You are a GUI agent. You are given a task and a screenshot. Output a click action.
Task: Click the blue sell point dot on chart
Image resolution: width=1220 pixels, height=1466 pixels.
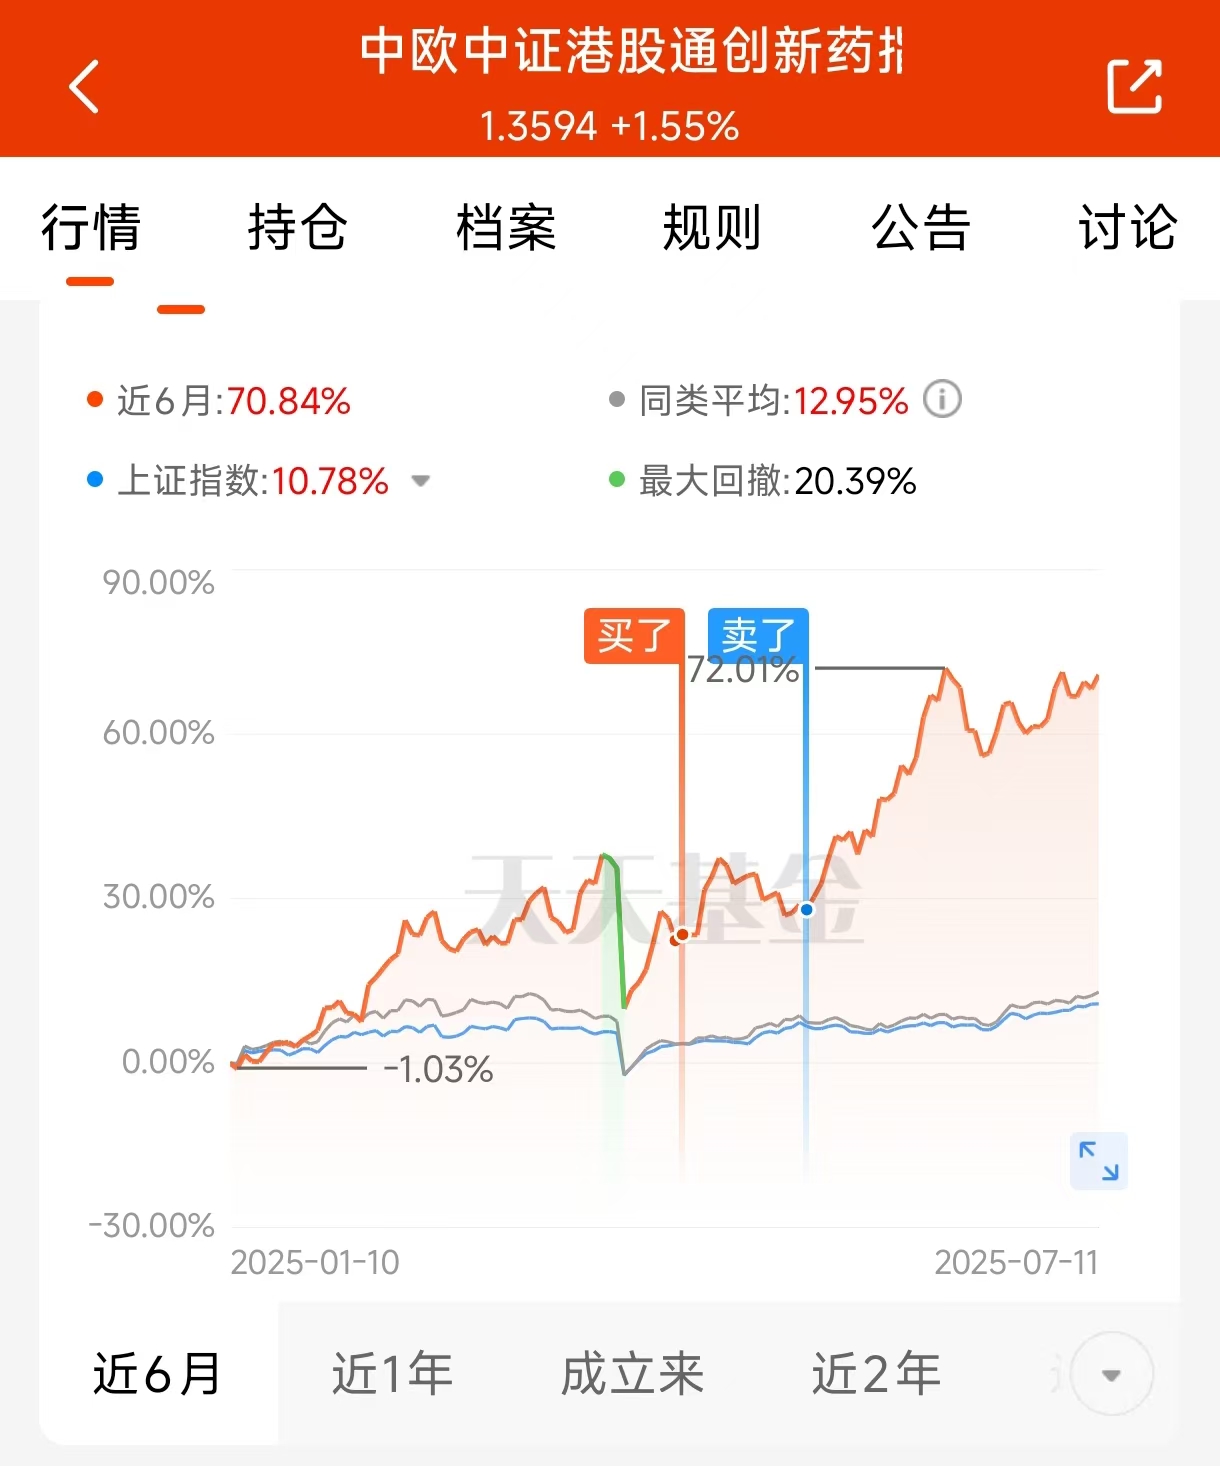[806, 909]
